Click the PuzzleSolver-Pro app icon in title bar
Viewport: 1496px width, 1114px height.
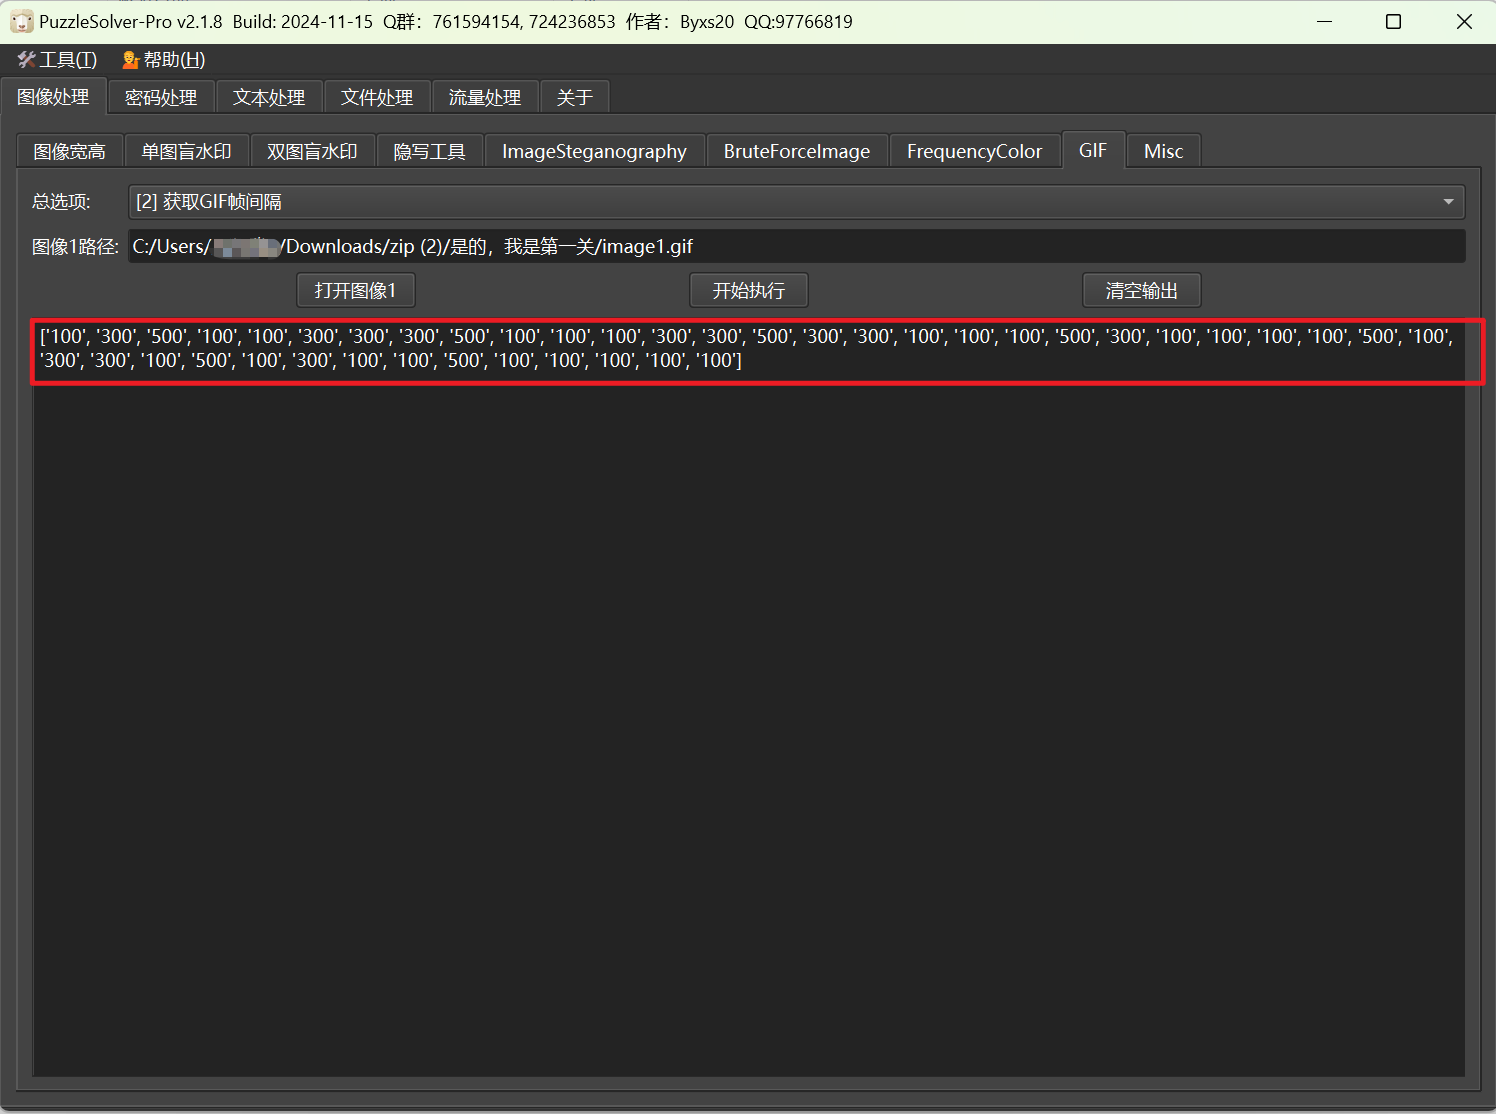(x=21, y=21)
